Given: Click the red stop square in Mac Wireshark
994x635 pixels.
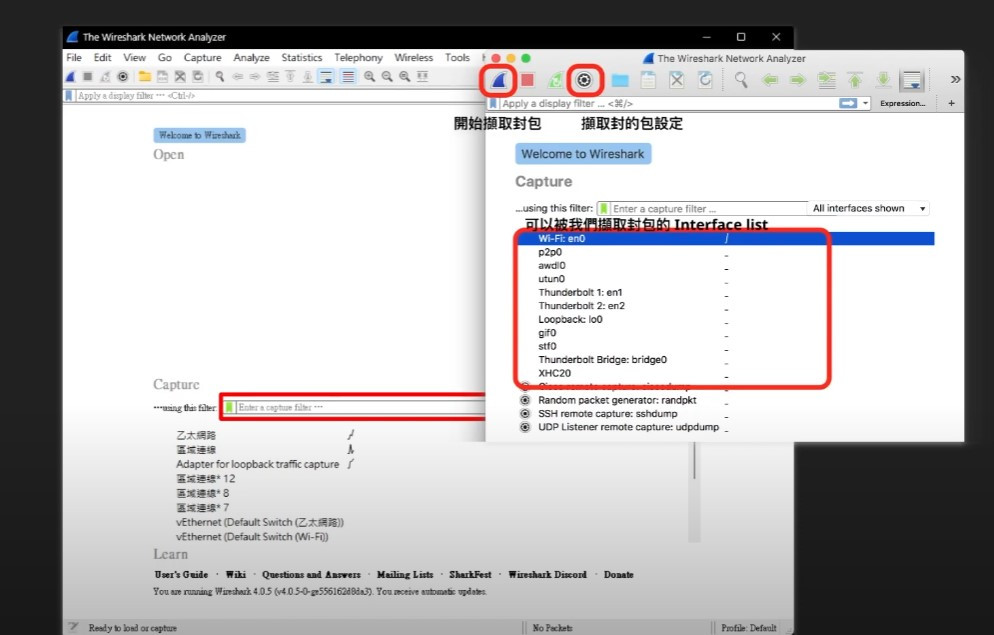Looking at the screenshot, I should [x=527, y=80].
